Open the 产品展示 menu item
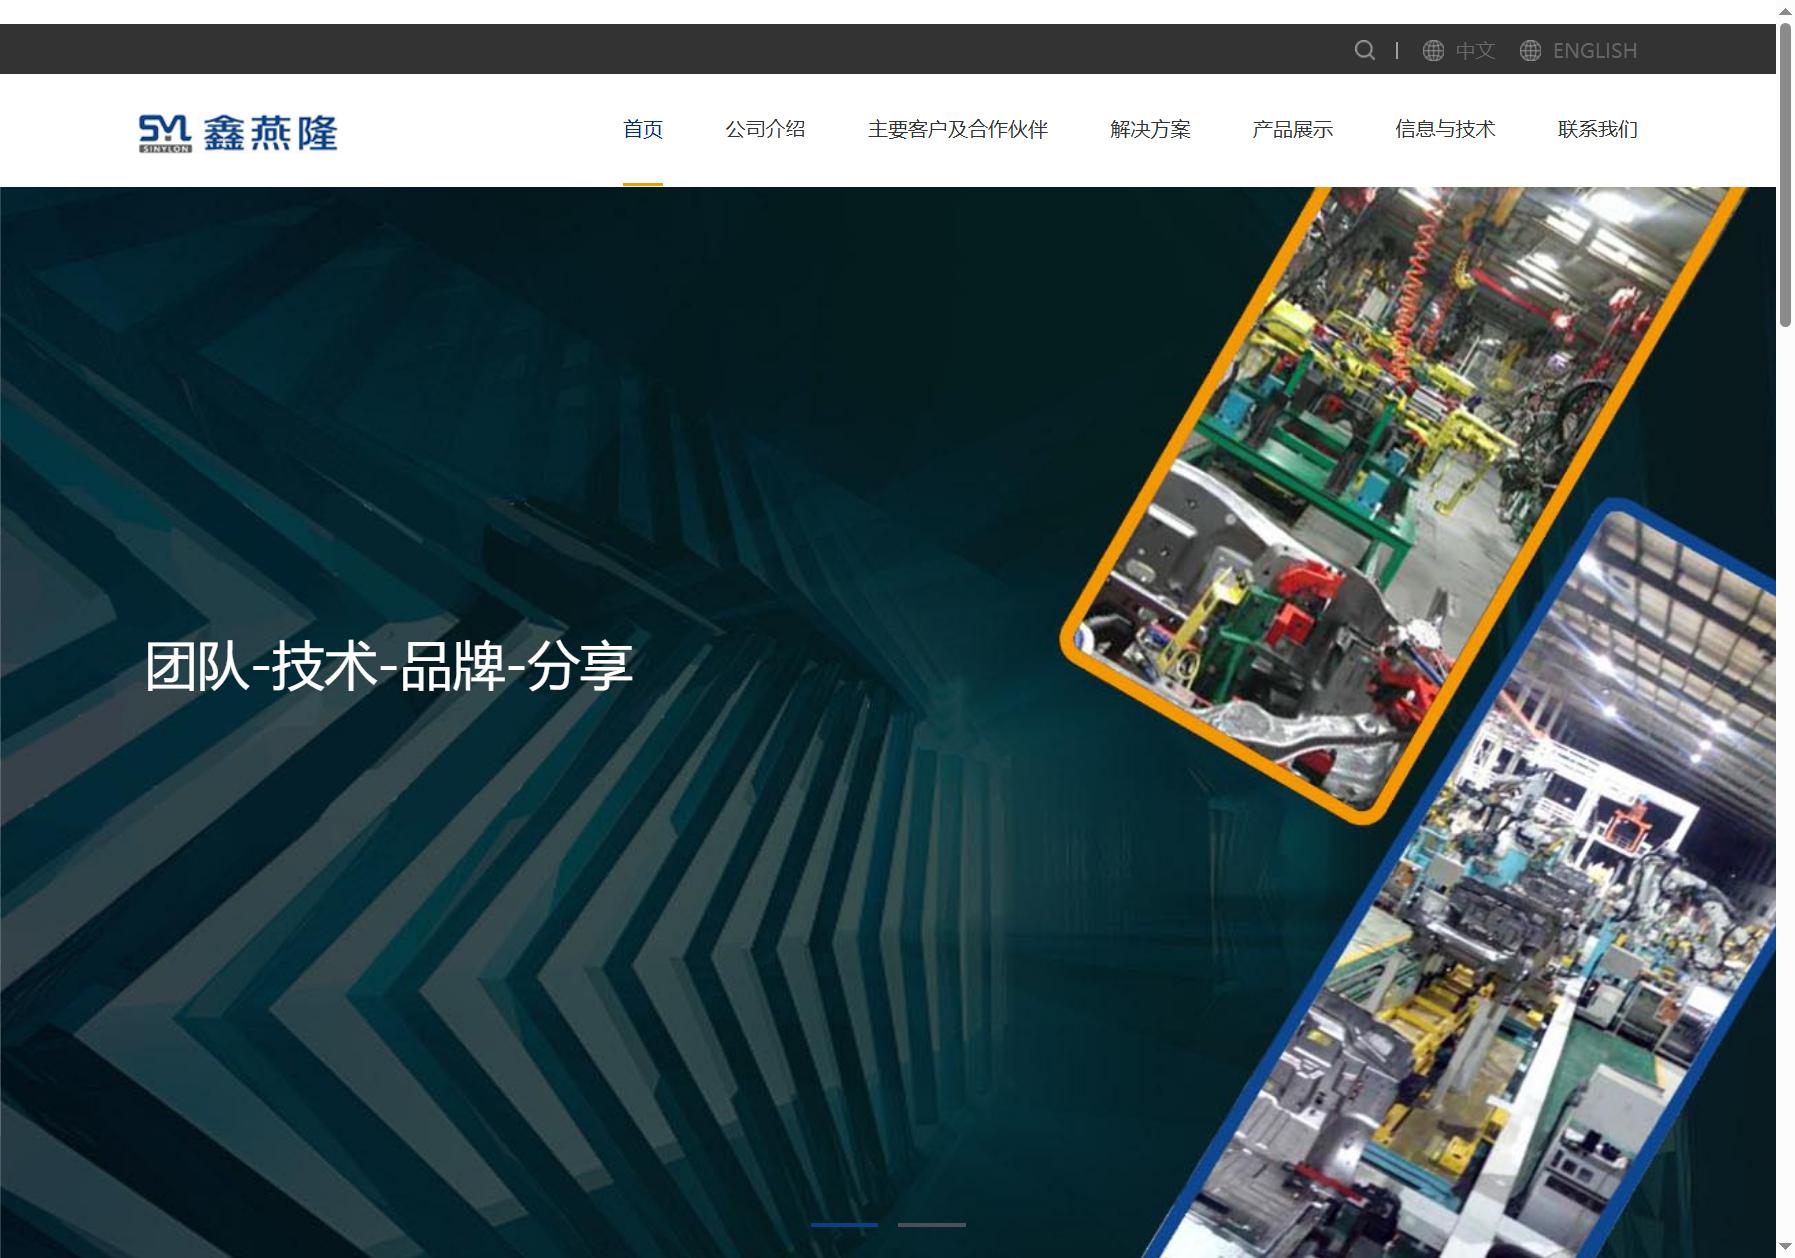This screenshot has height=1258, width=1795. click(x=1292, y=129)
